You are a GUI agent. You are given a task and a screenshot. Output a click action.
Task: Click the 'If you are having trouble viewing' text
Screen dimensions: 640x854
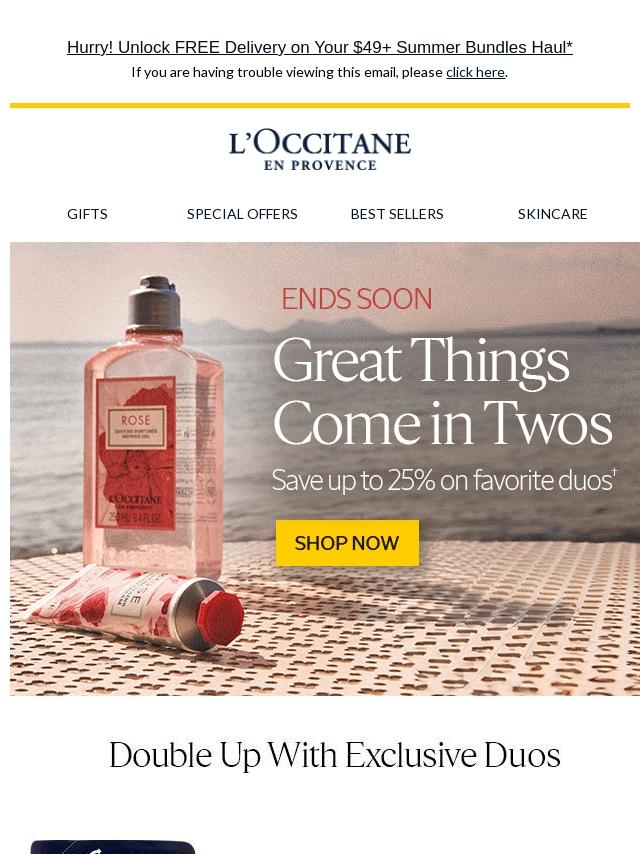pos(287,72)
